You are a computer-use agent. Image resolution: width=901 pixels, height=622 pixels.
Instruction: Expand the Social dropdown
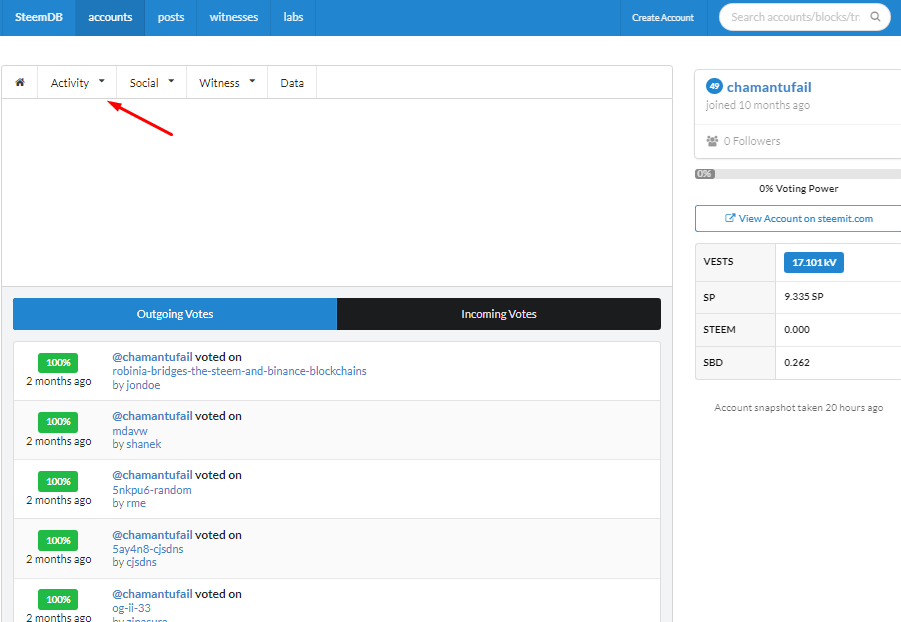point(152,82)
